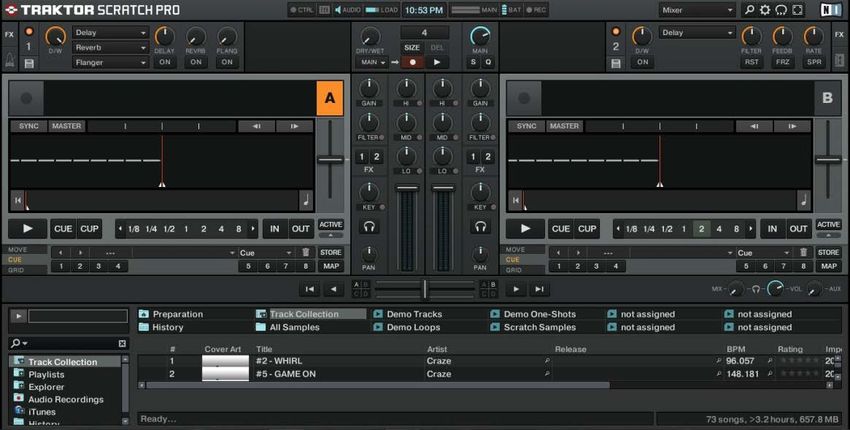Viewport: 850px width, 430px height.
Task: Toggle the loop ACTIVE button on deck A
Action: 331,224
